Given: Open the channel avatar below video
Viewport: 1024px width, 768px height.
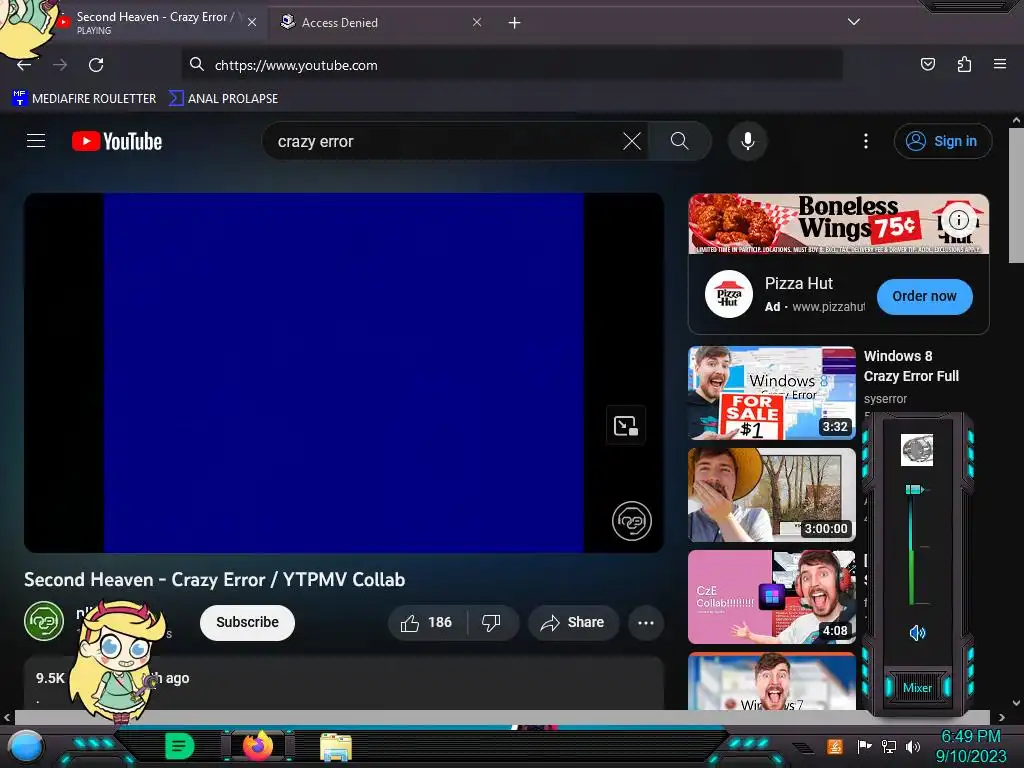Looking at the screenshot, I should click(x=44, y=621).
